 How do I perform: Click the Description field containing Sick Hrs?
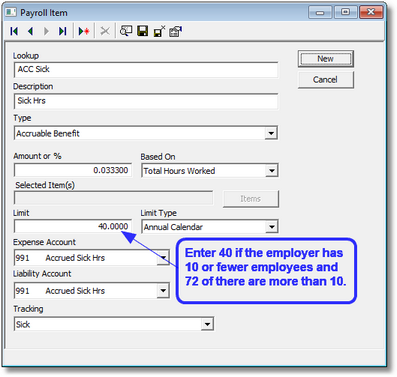146,101
